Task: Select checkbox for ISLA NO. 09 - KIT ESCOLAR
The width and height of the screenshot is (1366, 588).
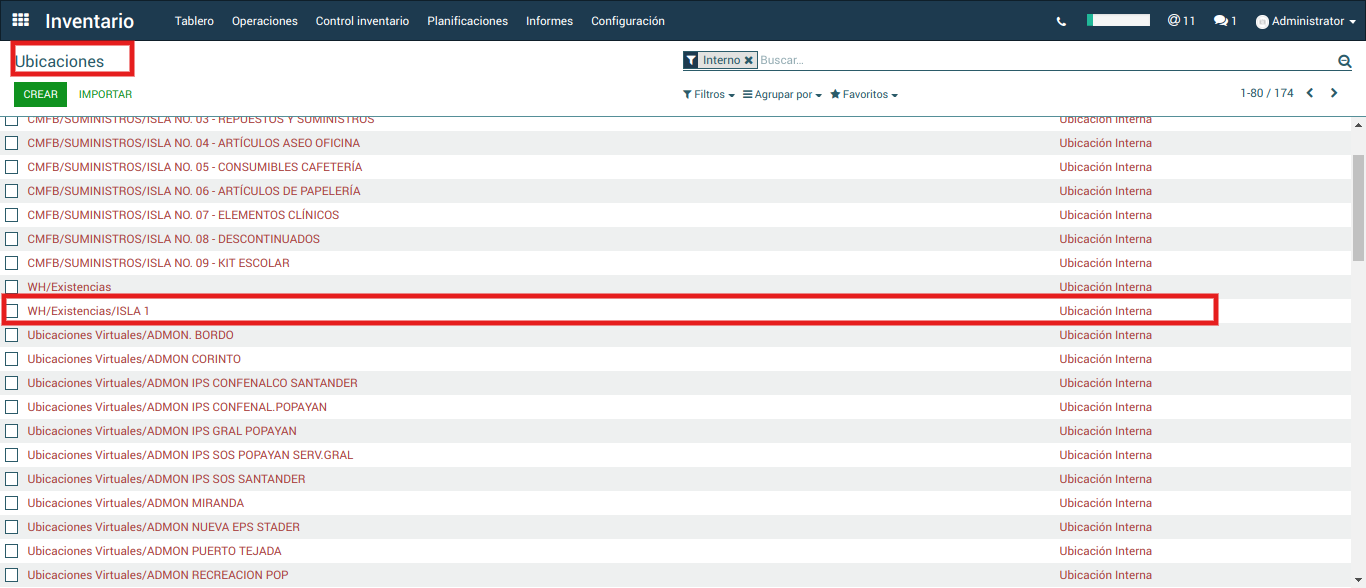Action: point(12,263)
